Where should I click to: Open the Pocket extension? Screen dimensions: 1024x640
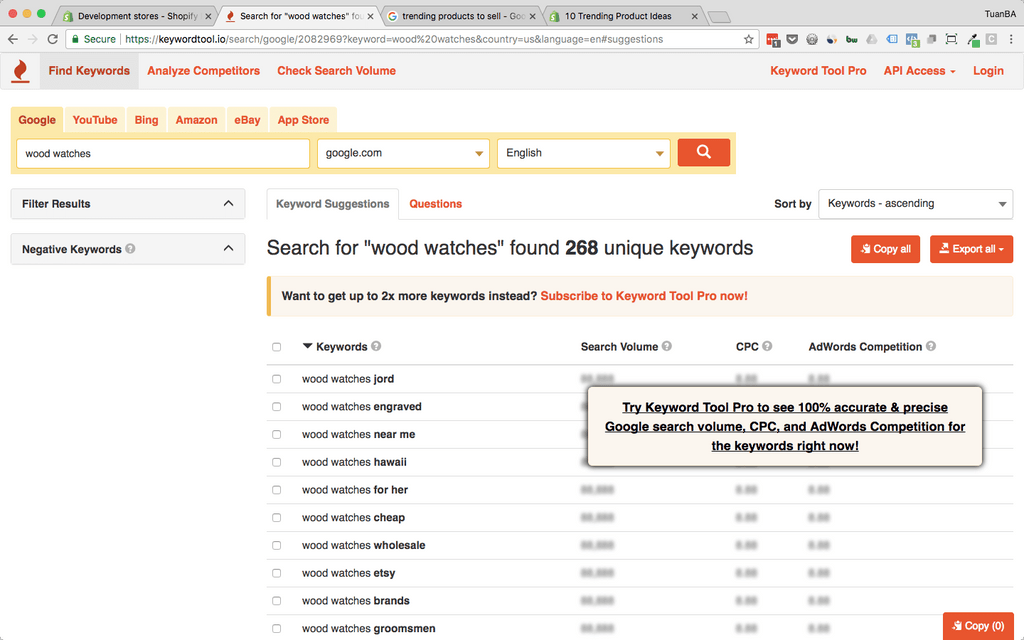point(792,39)
